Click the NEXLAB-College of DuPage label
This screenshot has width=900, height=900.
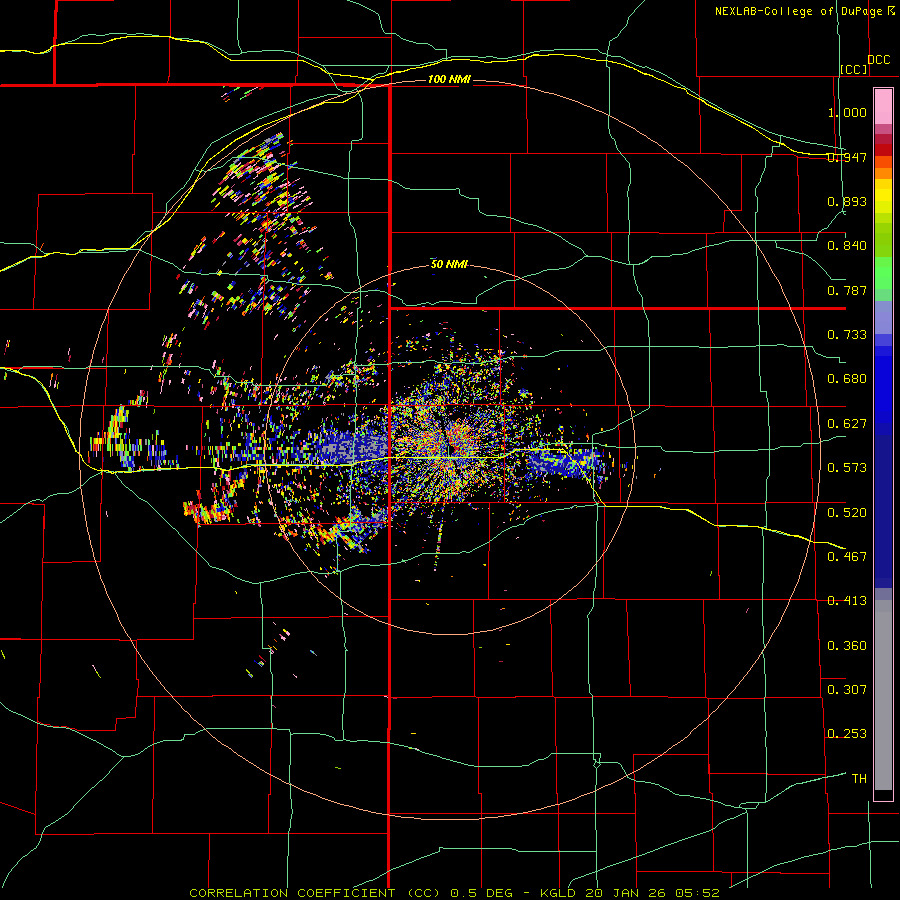click(x=799, y=11)
